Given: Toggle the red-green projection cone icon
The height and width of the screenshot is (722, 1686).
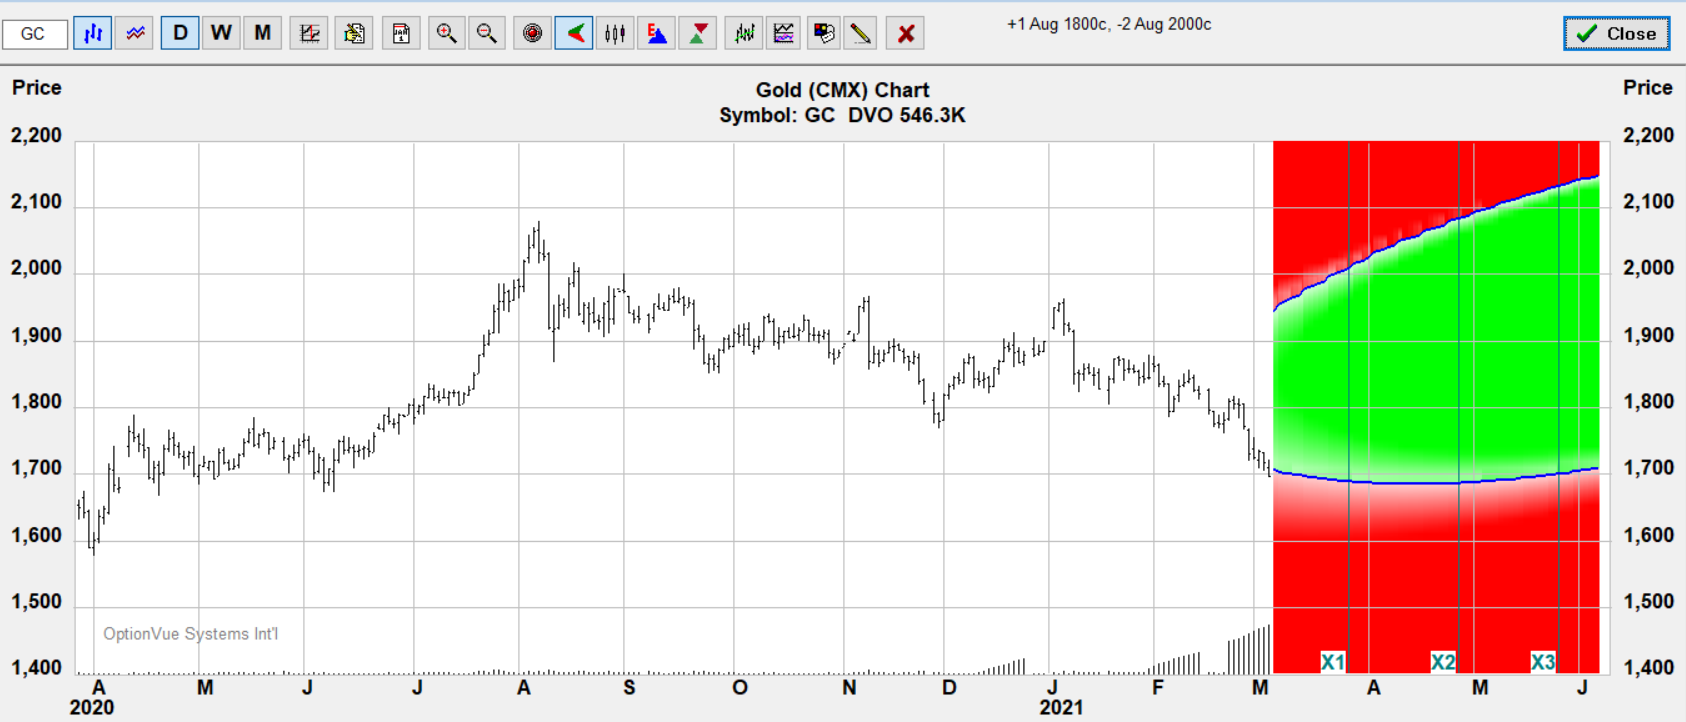Looking at the screenshot, I should pyautogui.click(x=574, y=33).
